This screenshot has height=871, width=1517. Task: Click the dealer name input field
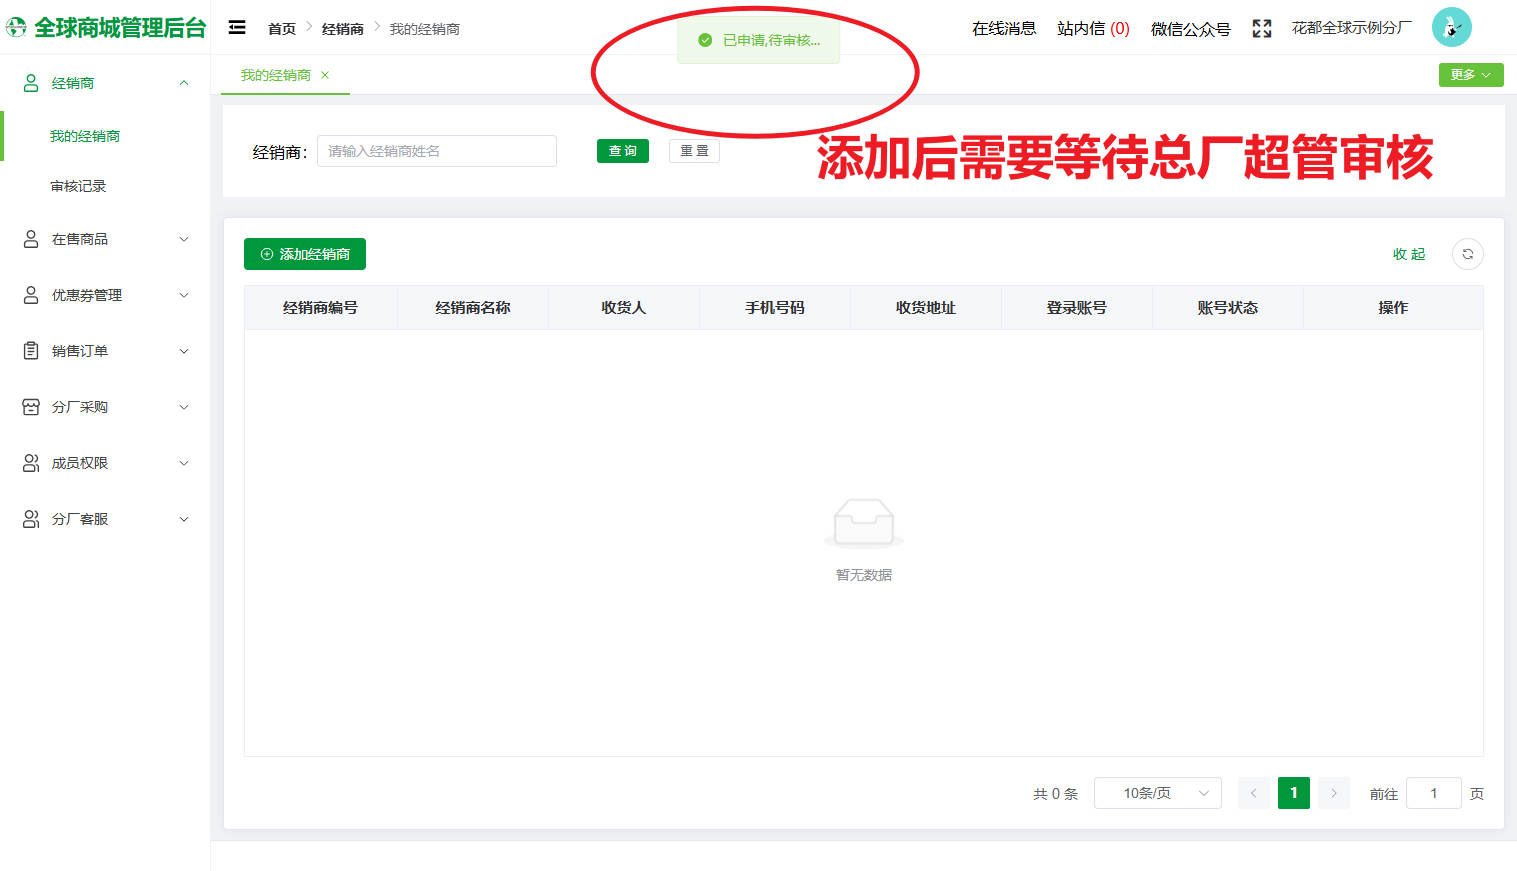436,151
